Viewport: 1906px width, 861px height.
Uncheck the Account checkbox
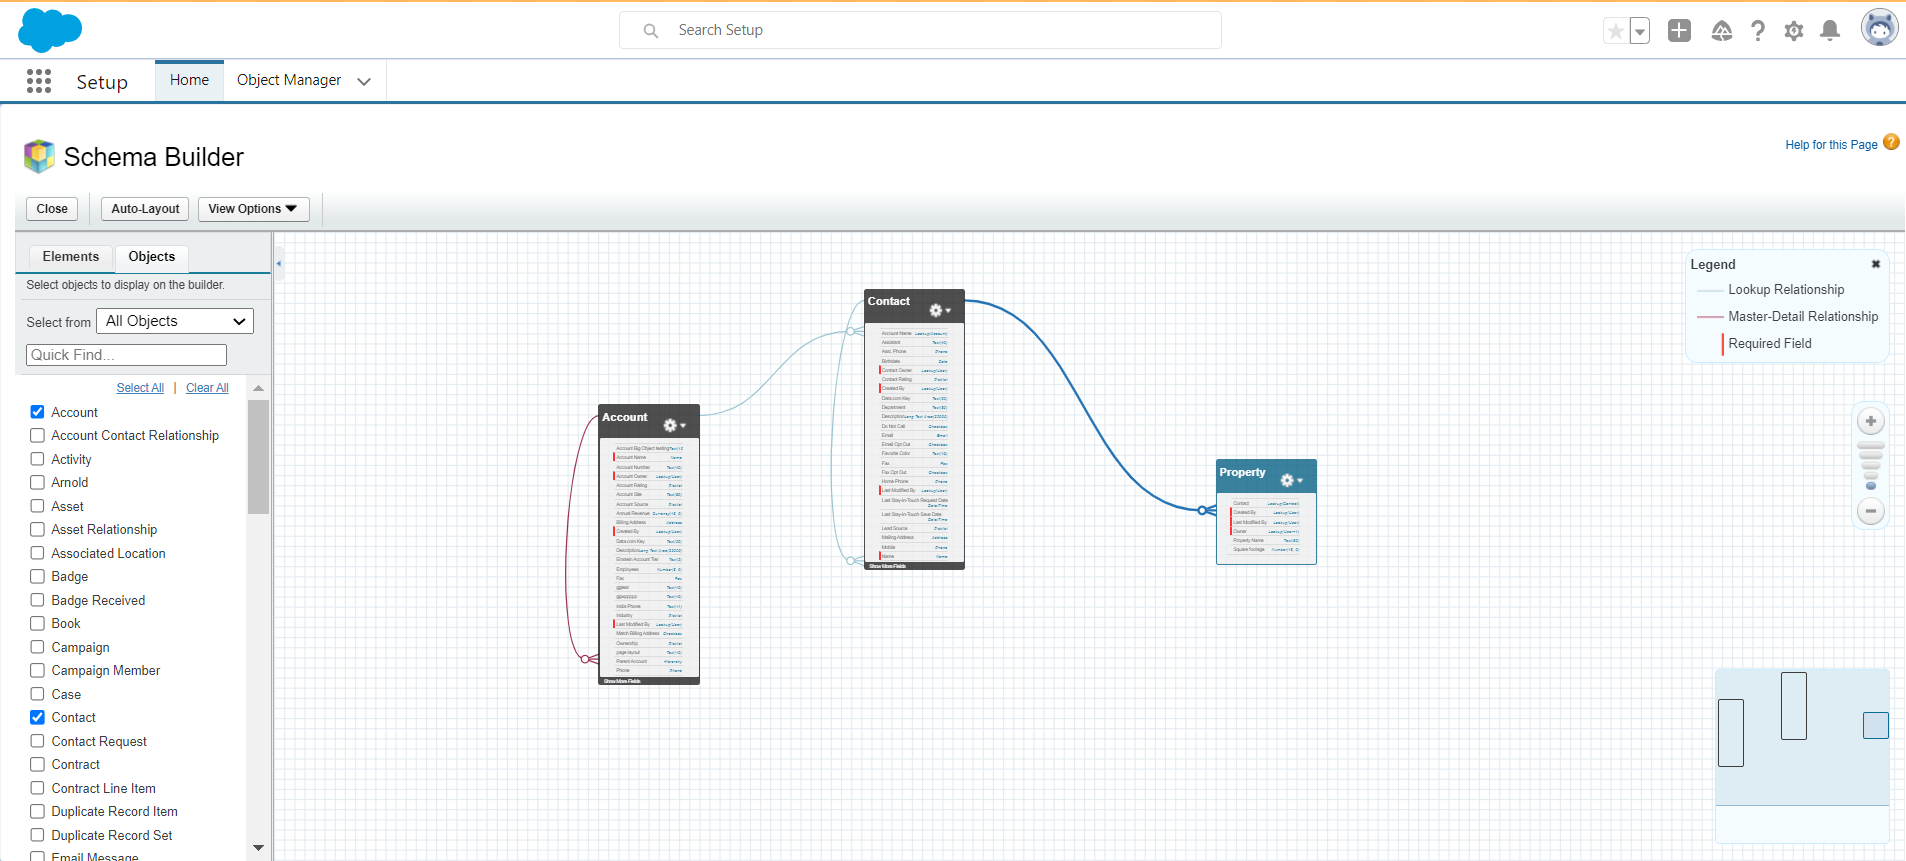coord(37,412)
